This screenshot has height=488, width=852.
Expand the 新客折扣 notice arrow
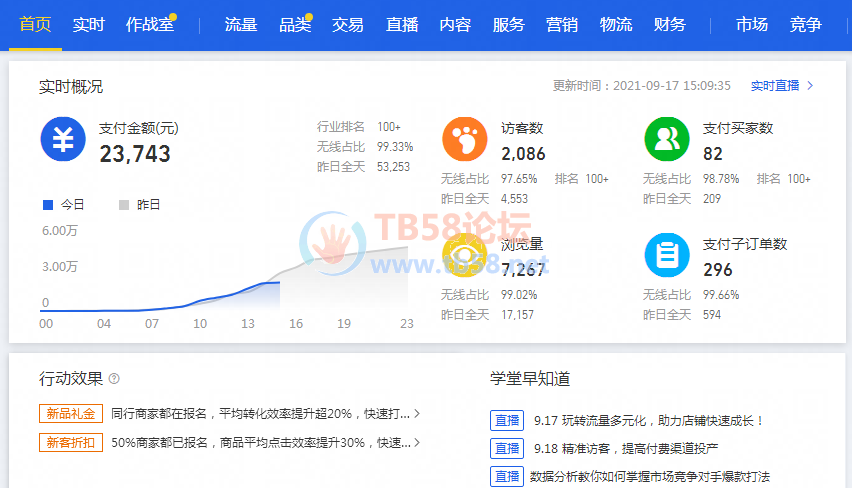417,442
